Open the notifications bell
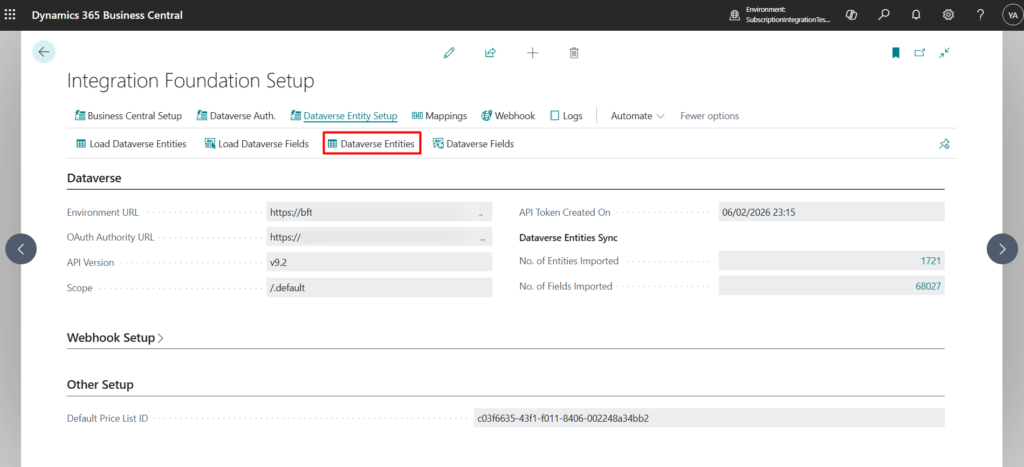This screenshot has height=467, width=1024. pyautogui.click(x=916, y=15)
